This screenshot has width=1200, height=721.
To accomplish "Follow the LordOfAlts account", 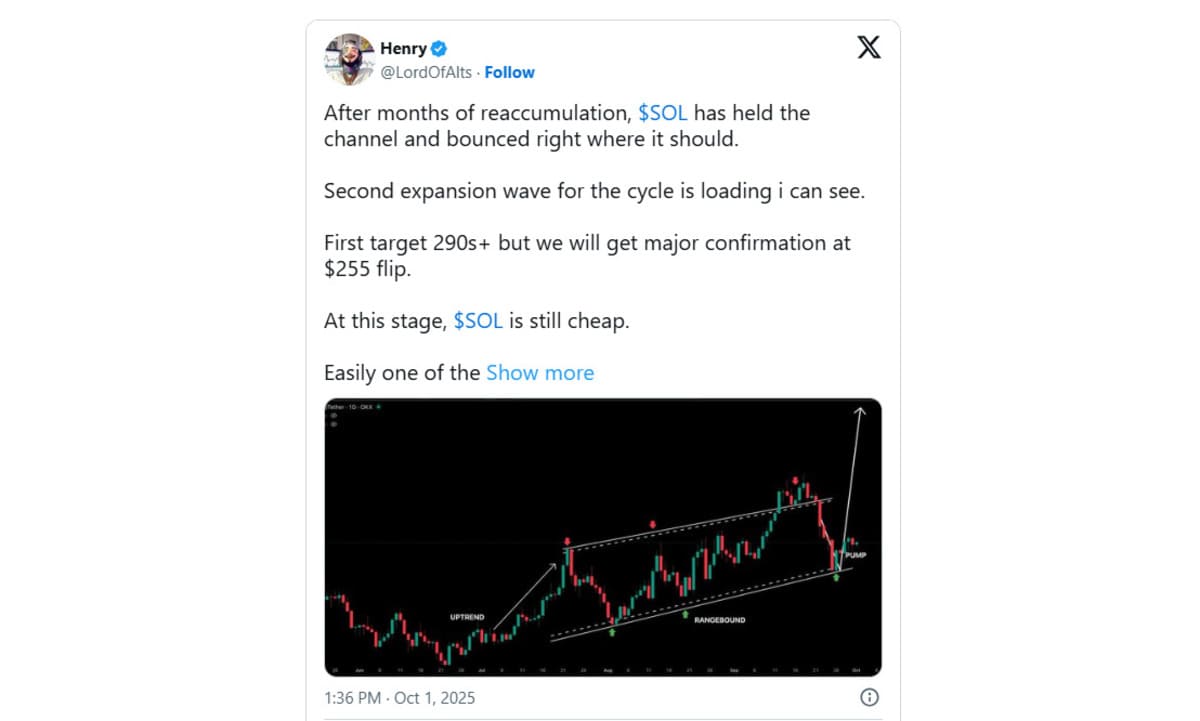I will 509,72.
